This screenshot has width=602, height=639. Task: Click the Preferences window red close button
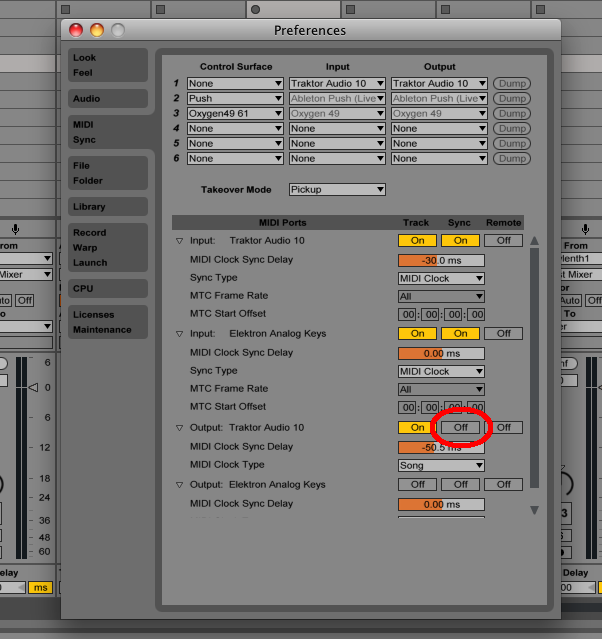[x=78, y=30]
